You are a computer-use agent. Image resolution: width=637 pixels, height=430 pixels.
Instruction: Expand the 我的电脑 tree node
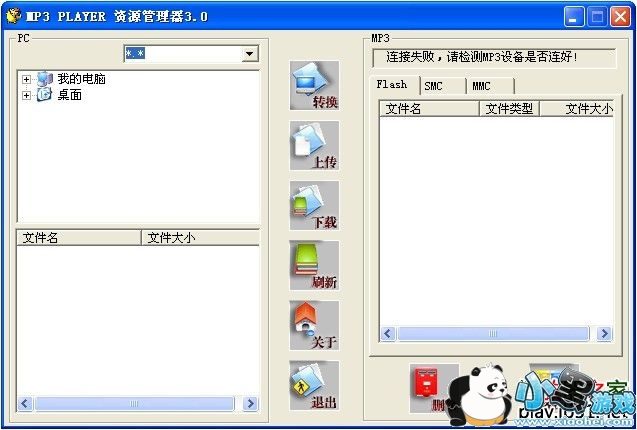[26, 79]
